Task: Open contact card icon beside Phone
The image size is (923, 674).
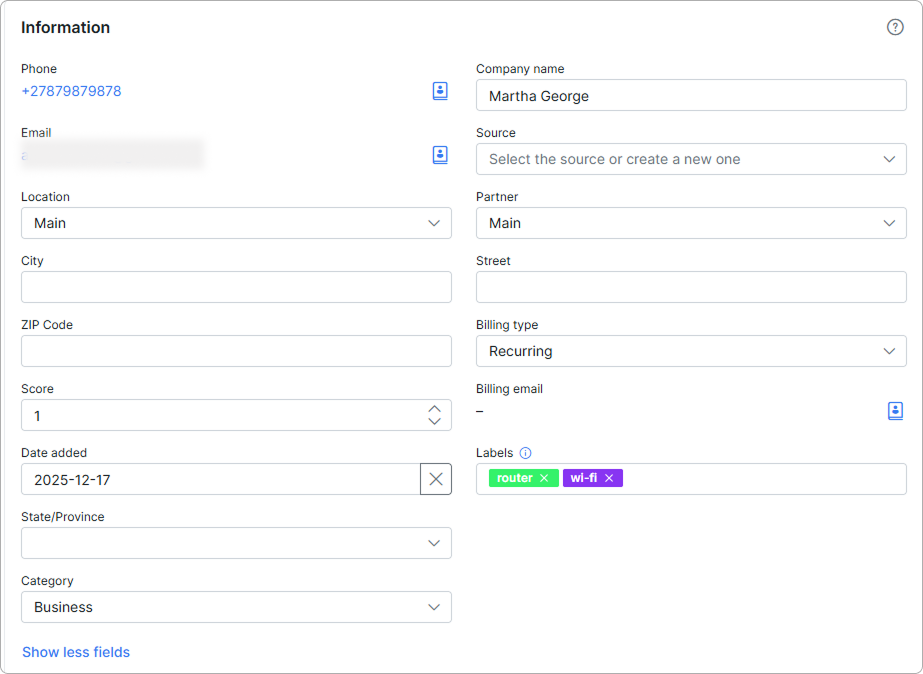Action: pos(440,91)
